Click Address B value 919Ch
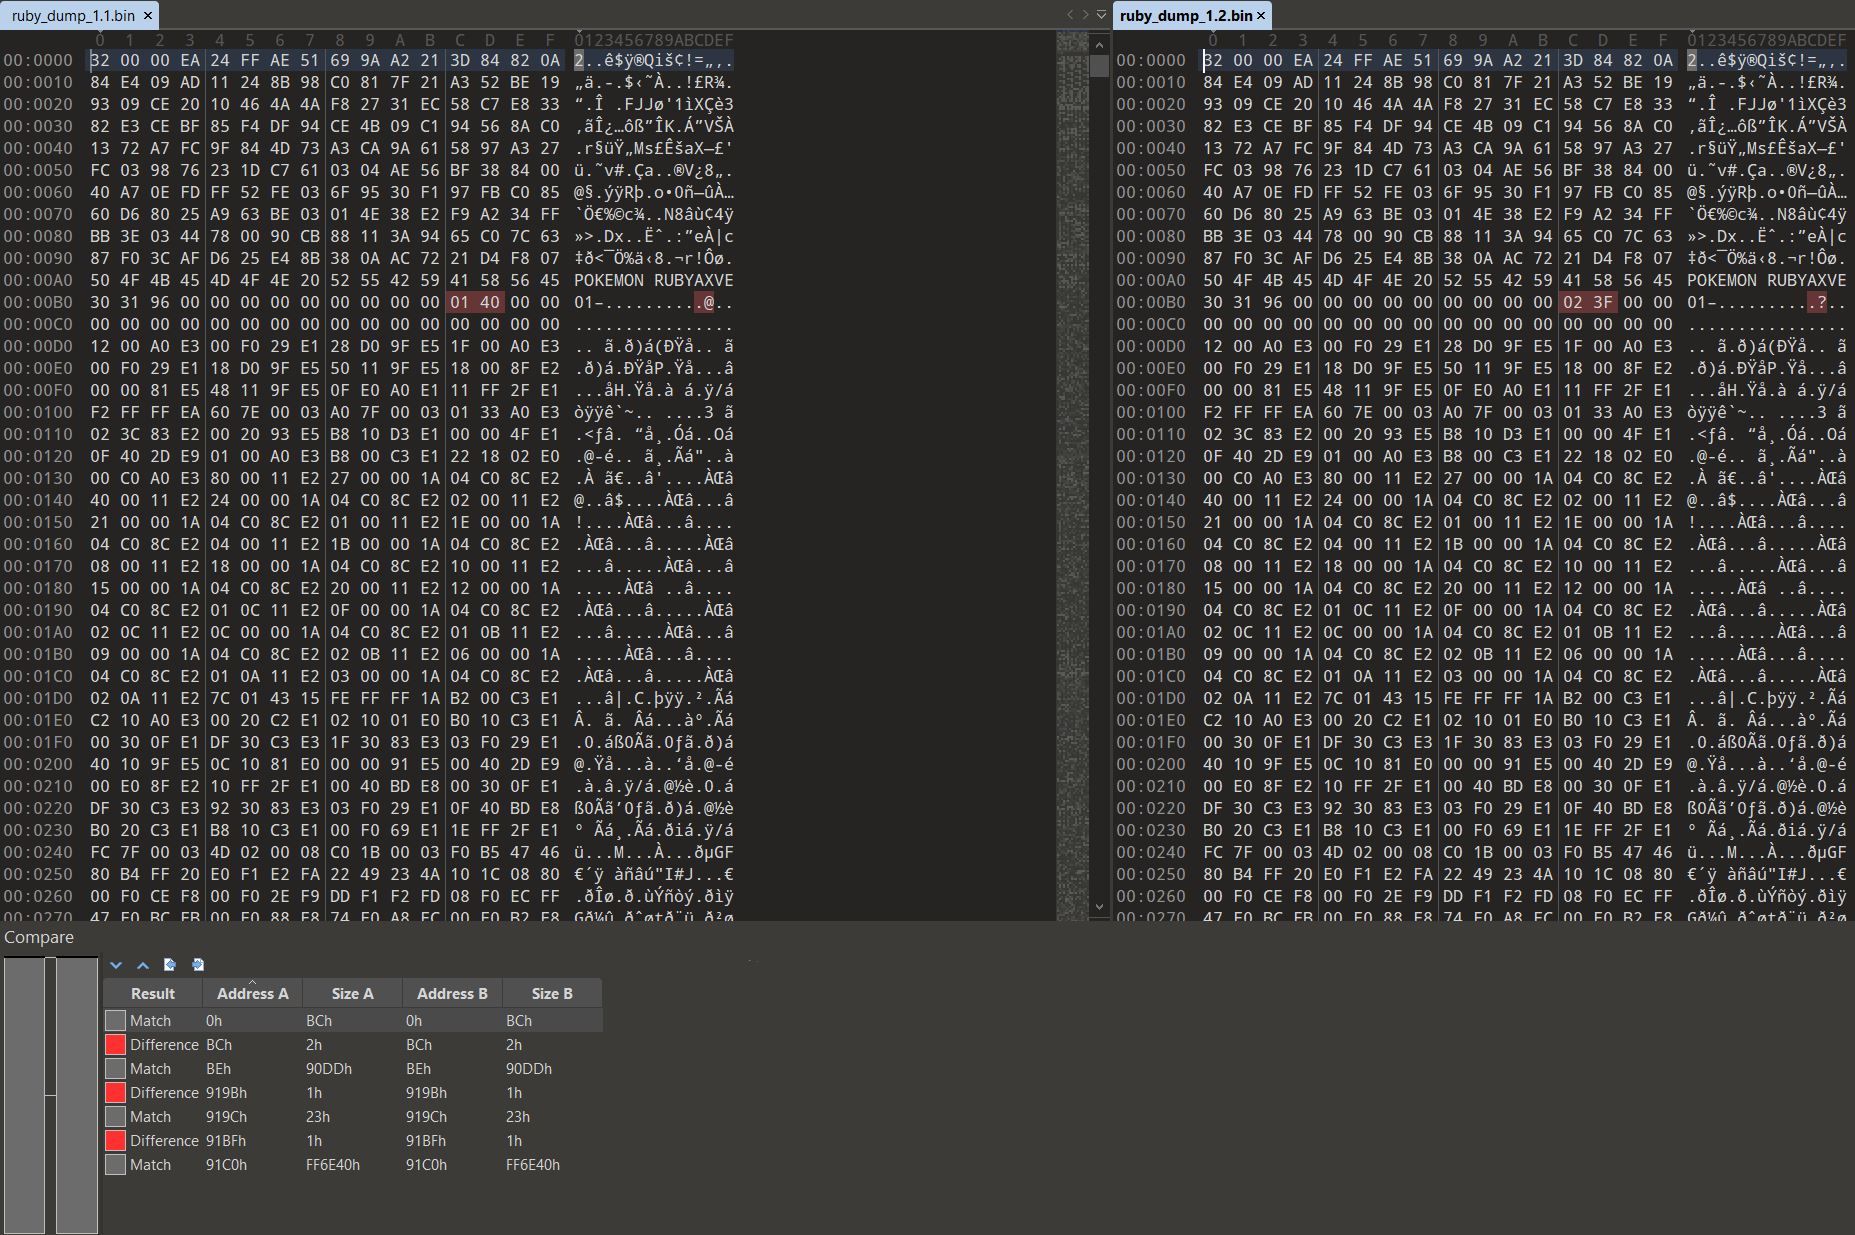Viewport: 1855px width, 1235px height. point(426,1117)
